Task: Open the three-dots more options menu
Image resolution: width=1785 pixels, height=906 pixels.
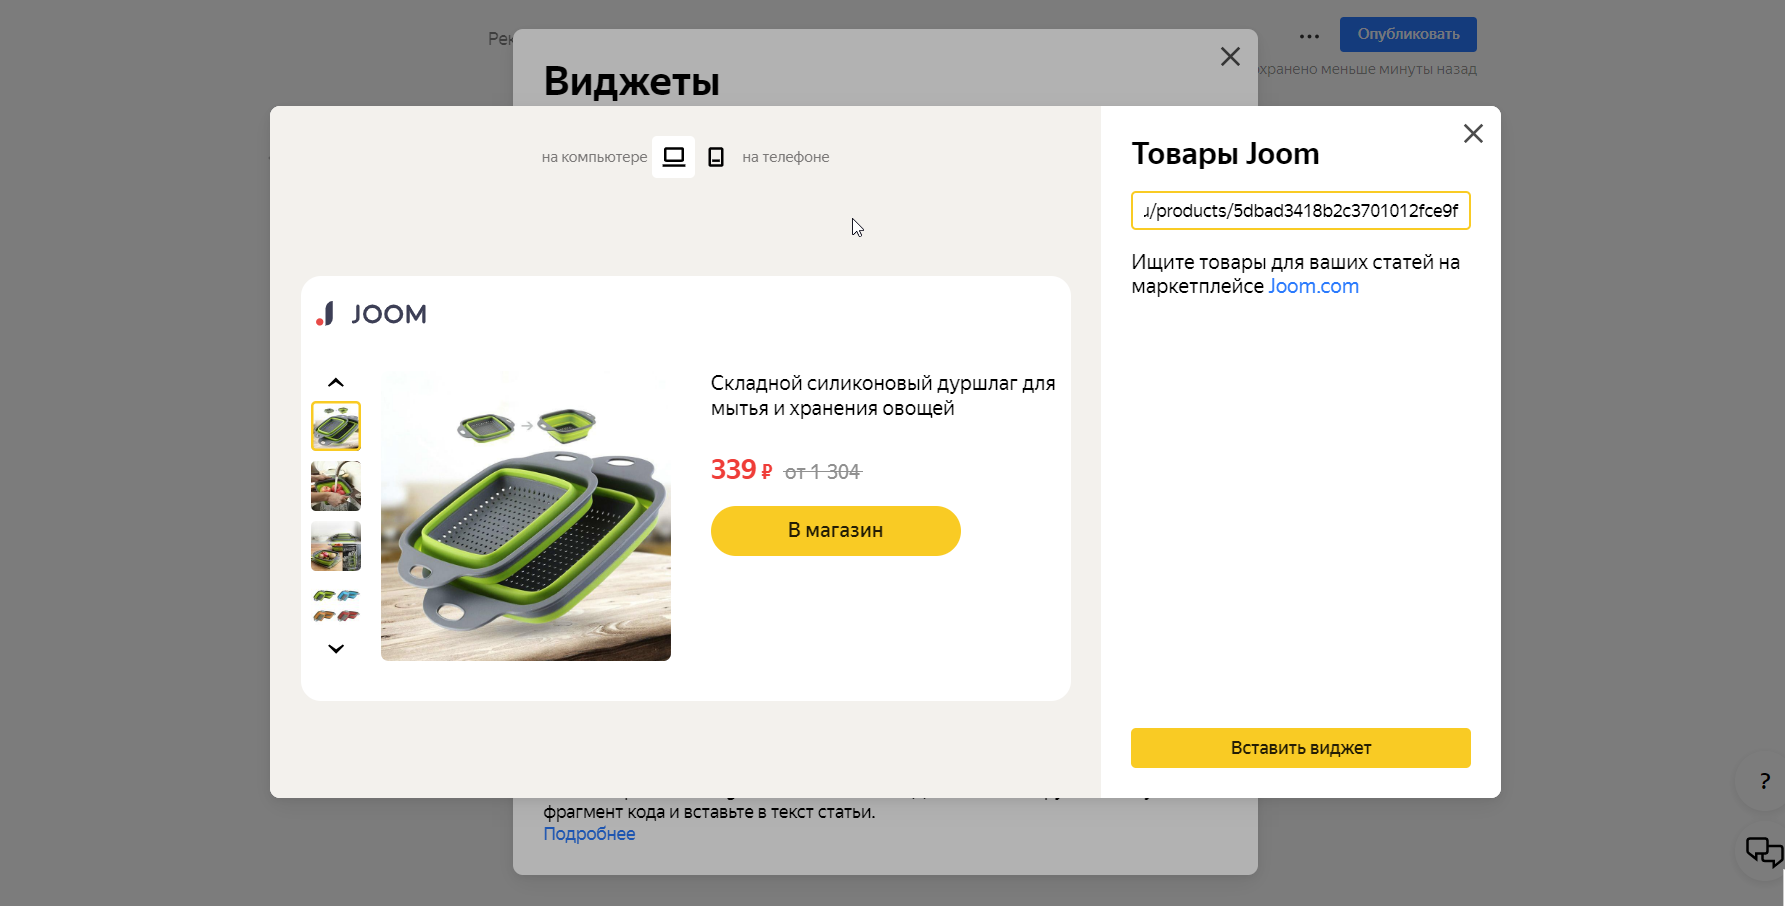Action: [x=1309, y=36]
